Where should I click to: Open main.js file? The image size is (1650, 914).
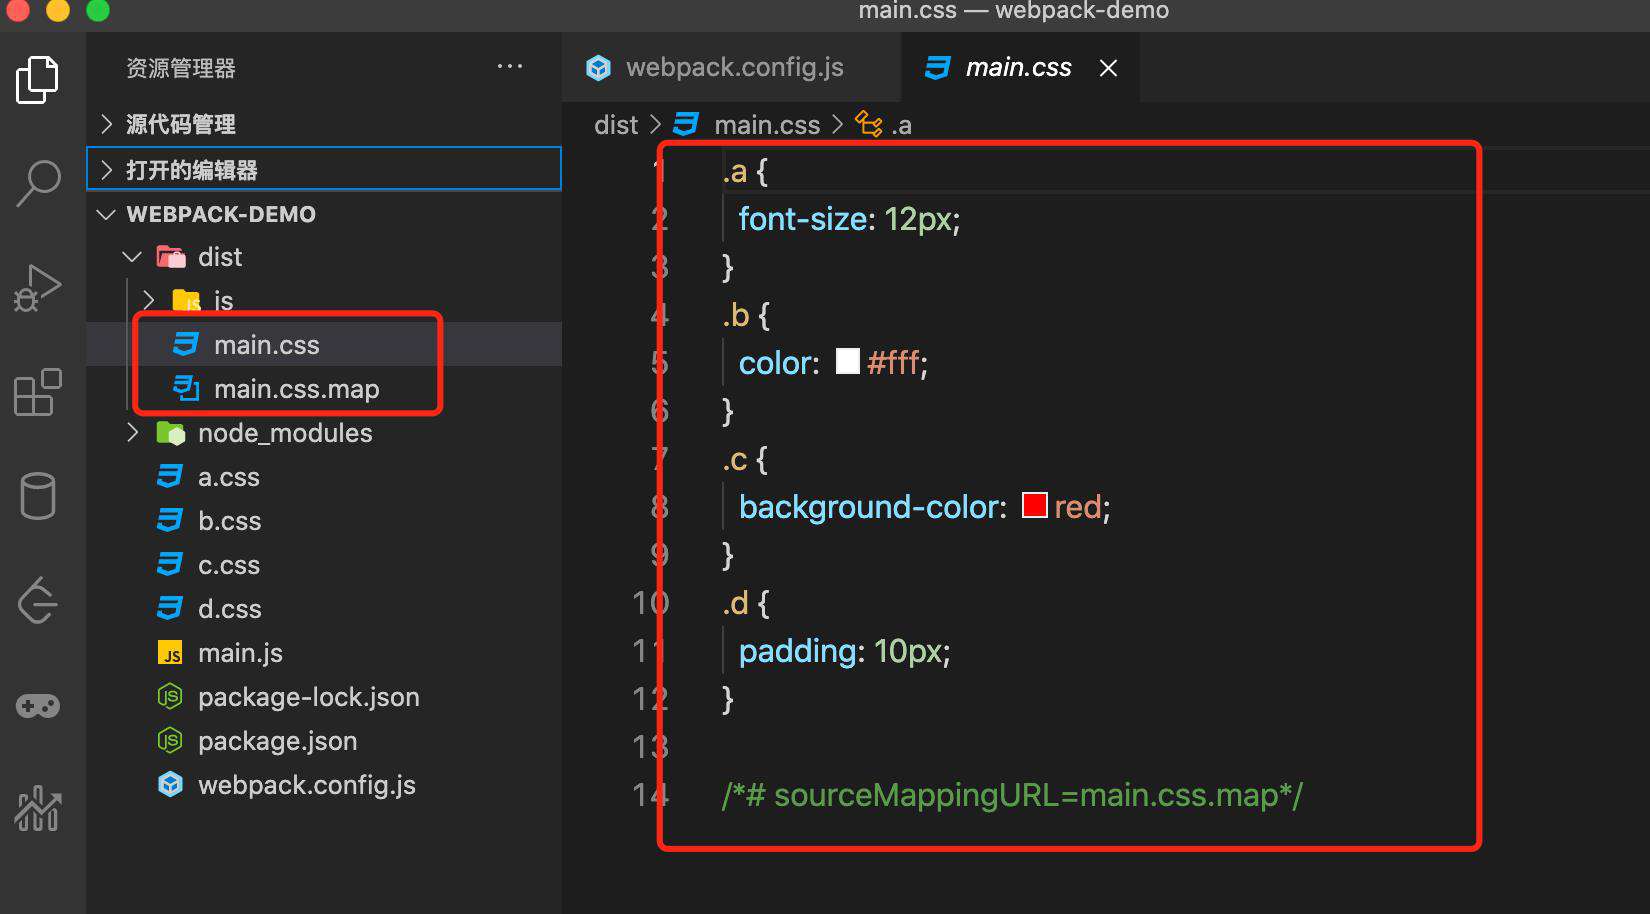coord(324,653)
